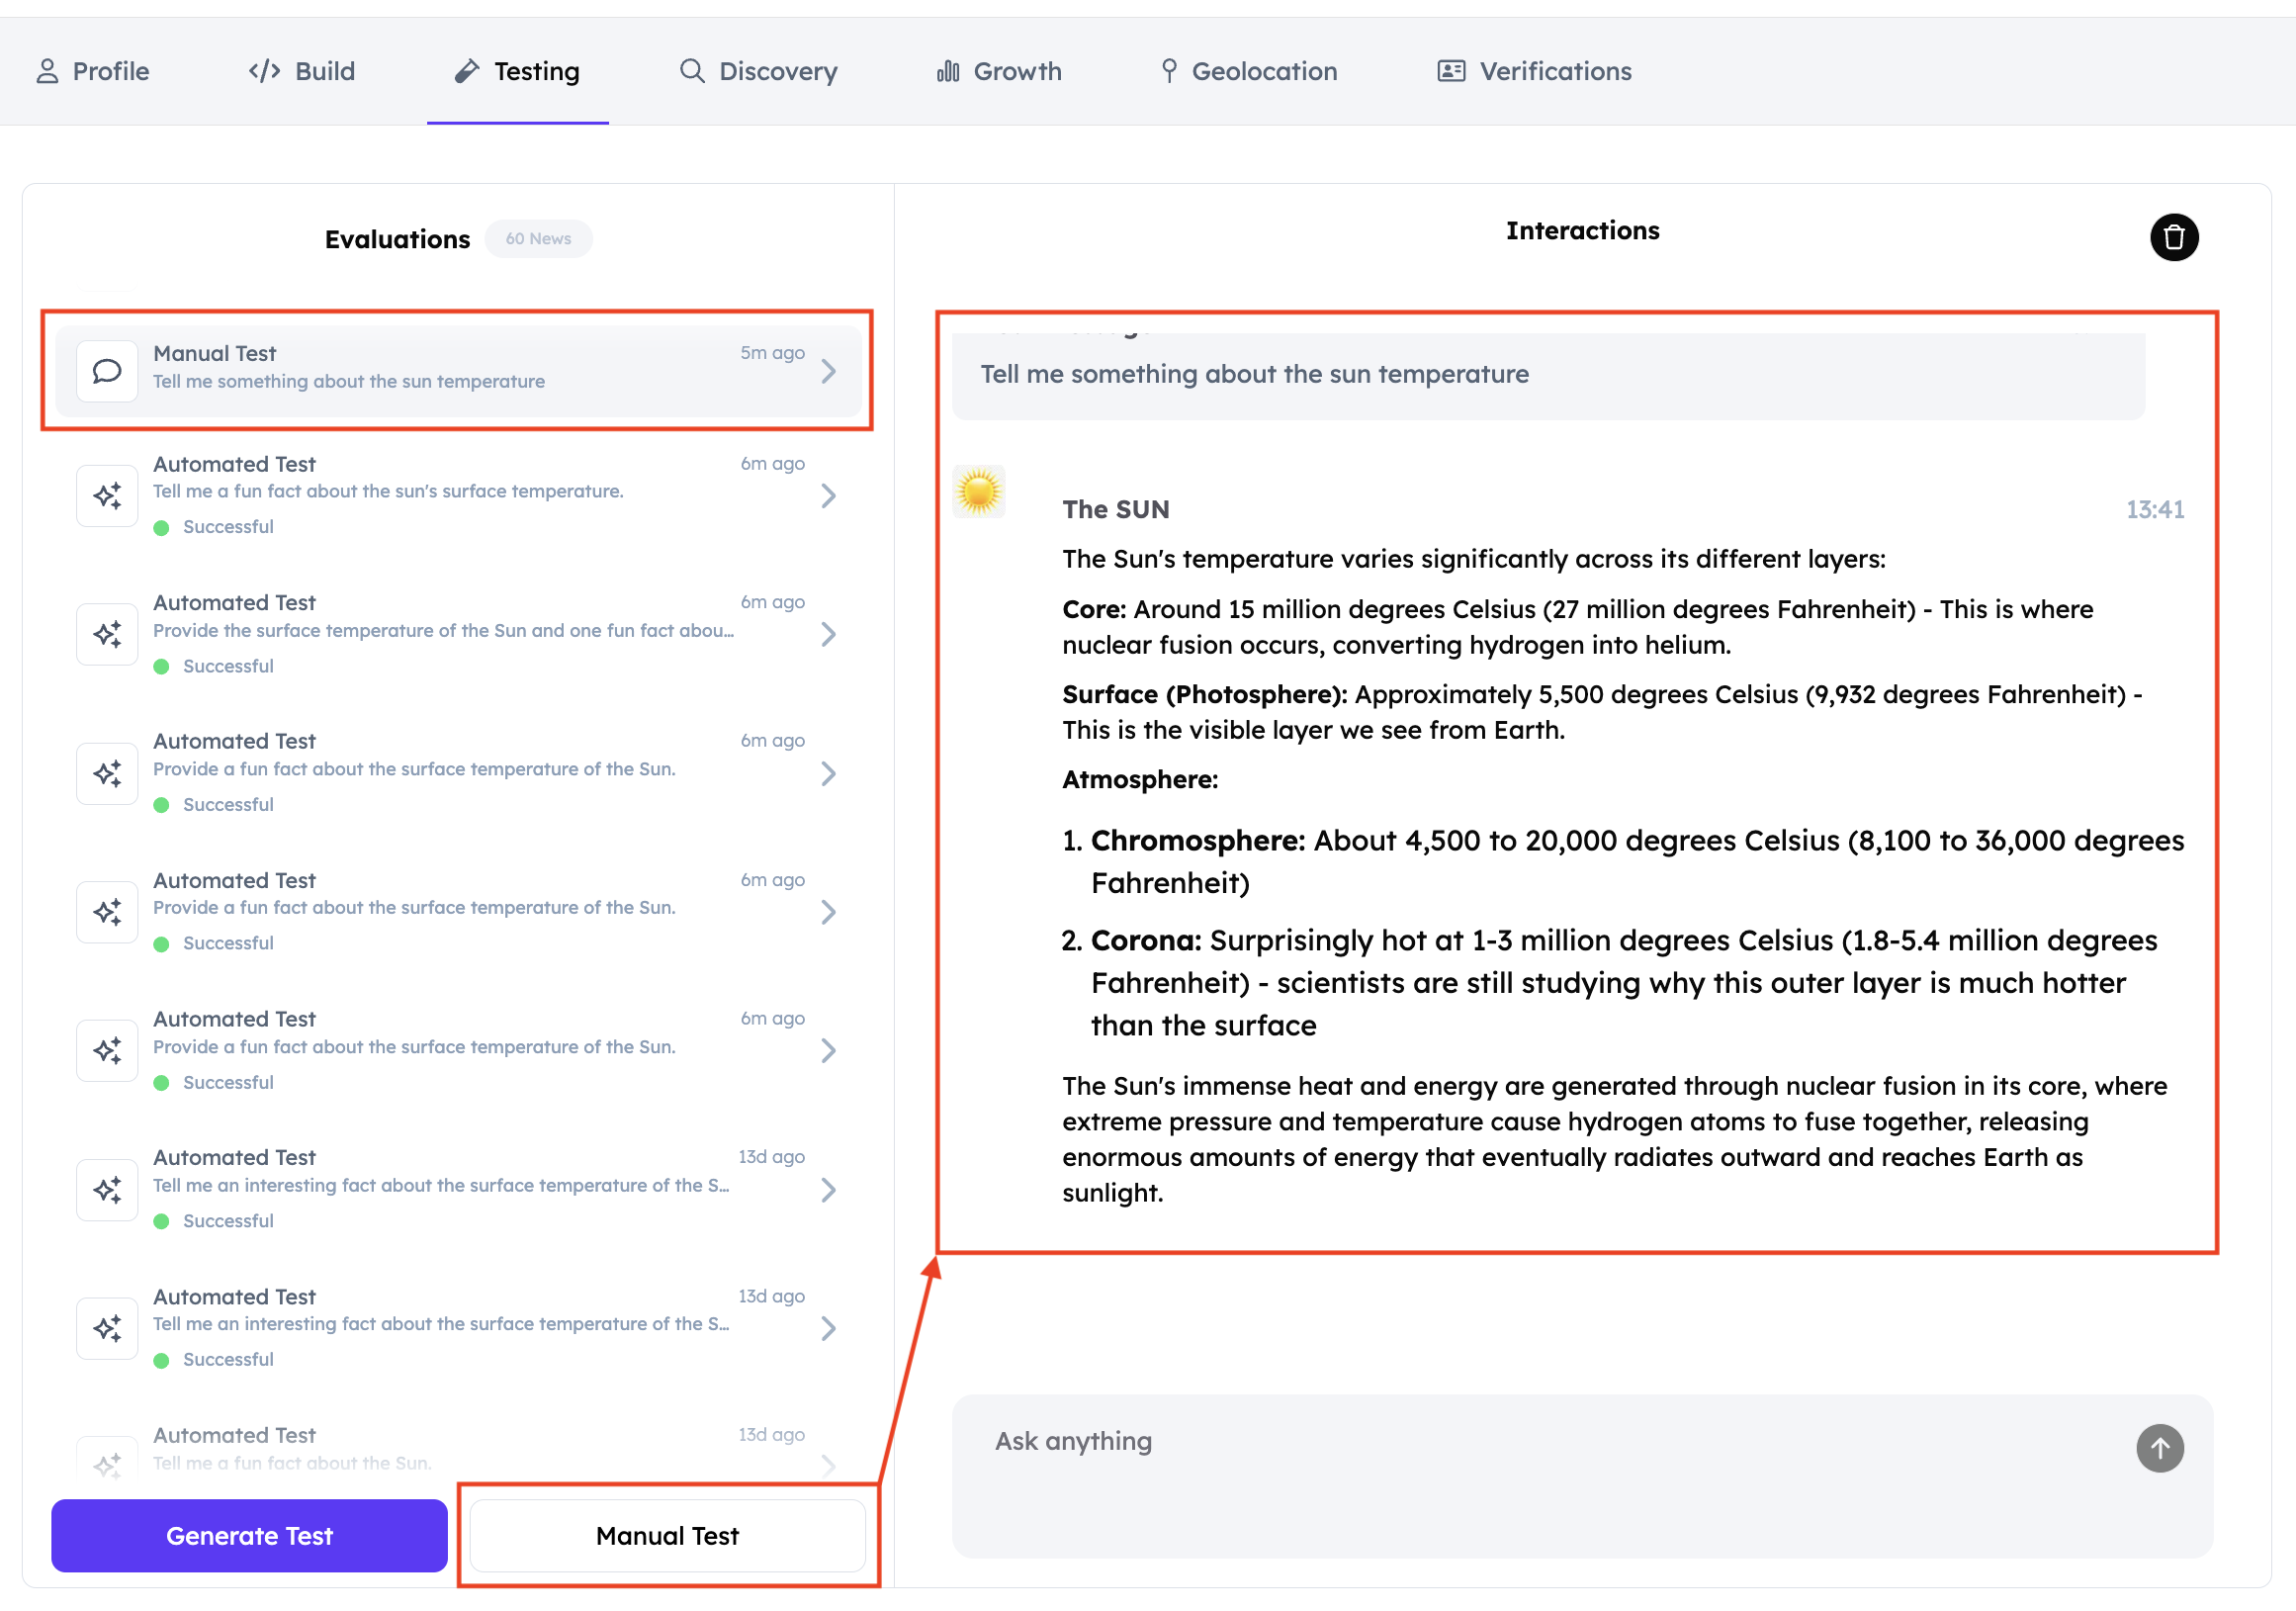Click the Verifications ID card icon

(x=1450, y=71)
